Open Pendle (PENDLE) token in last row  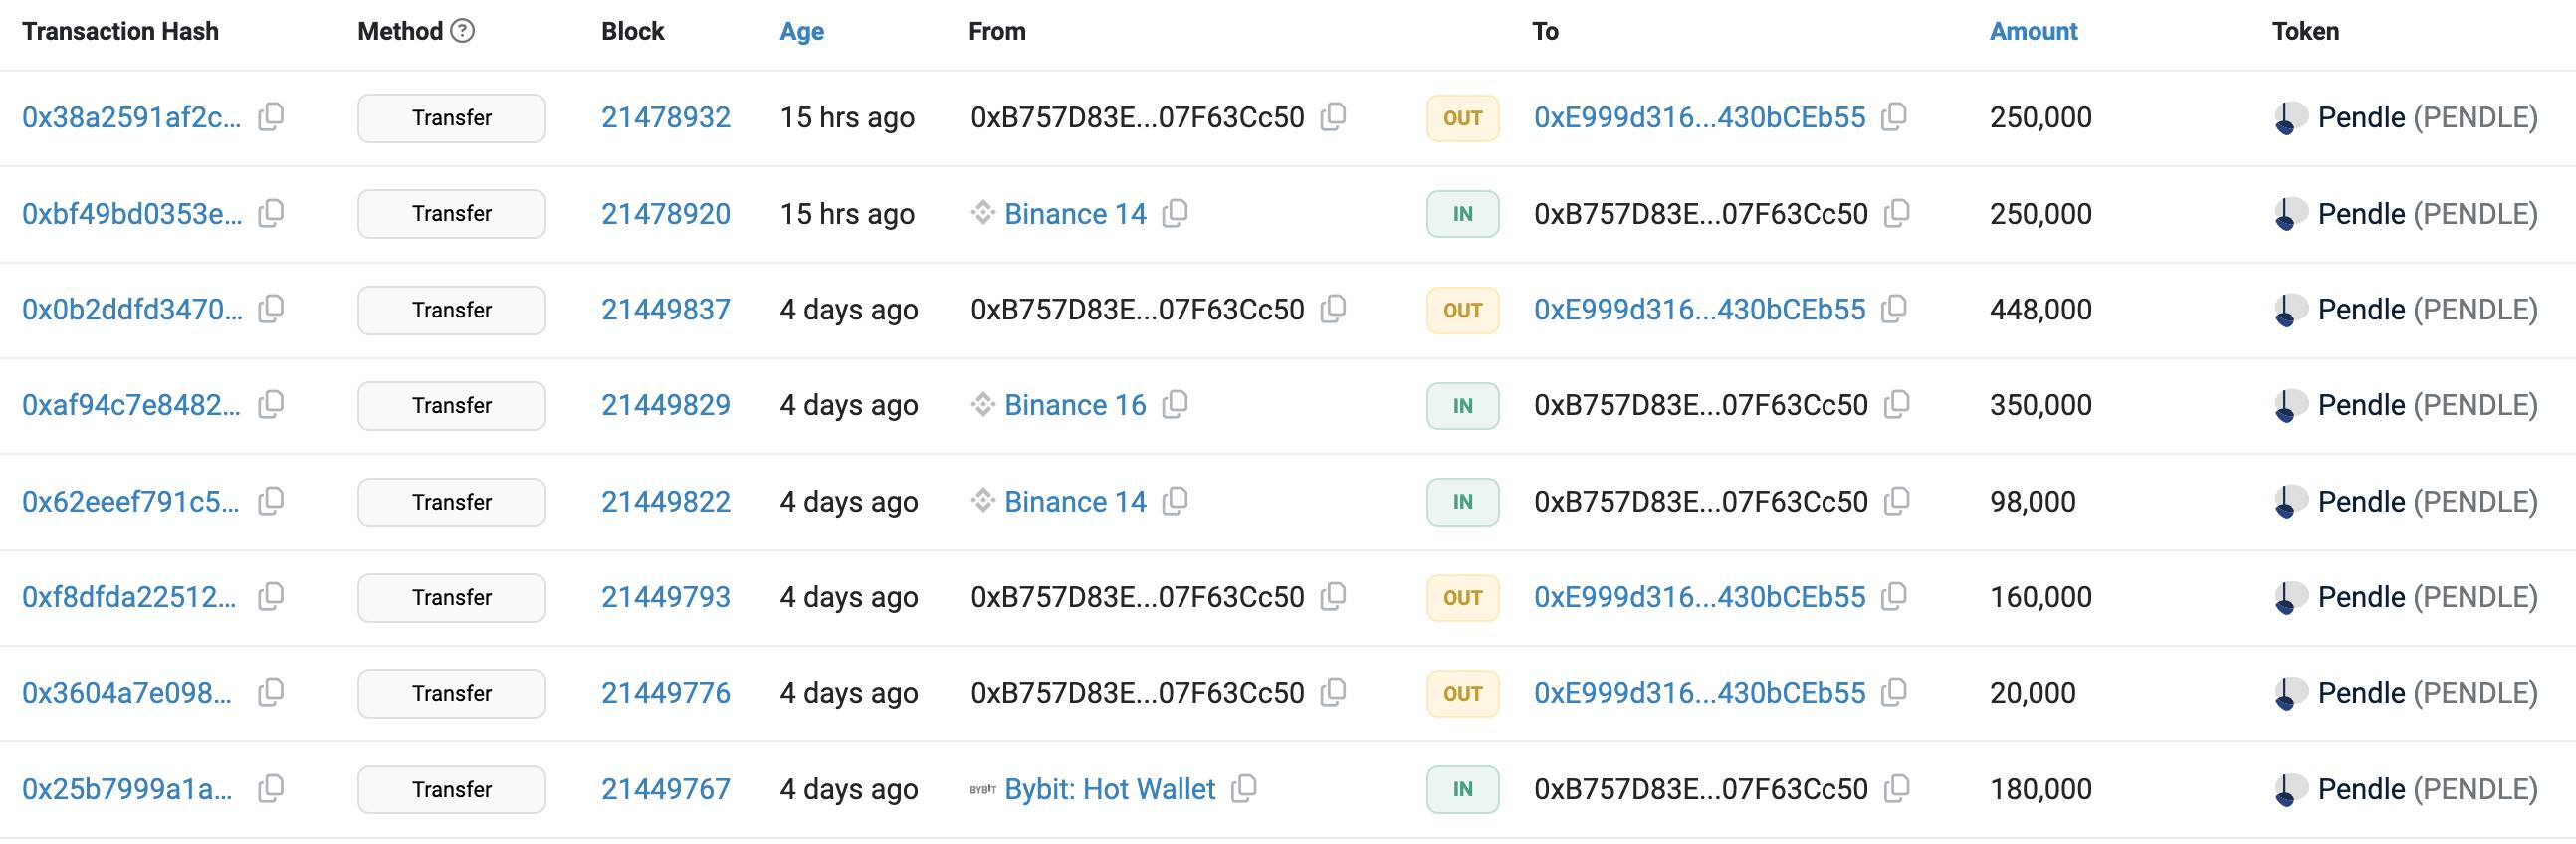click(2427, 789)
